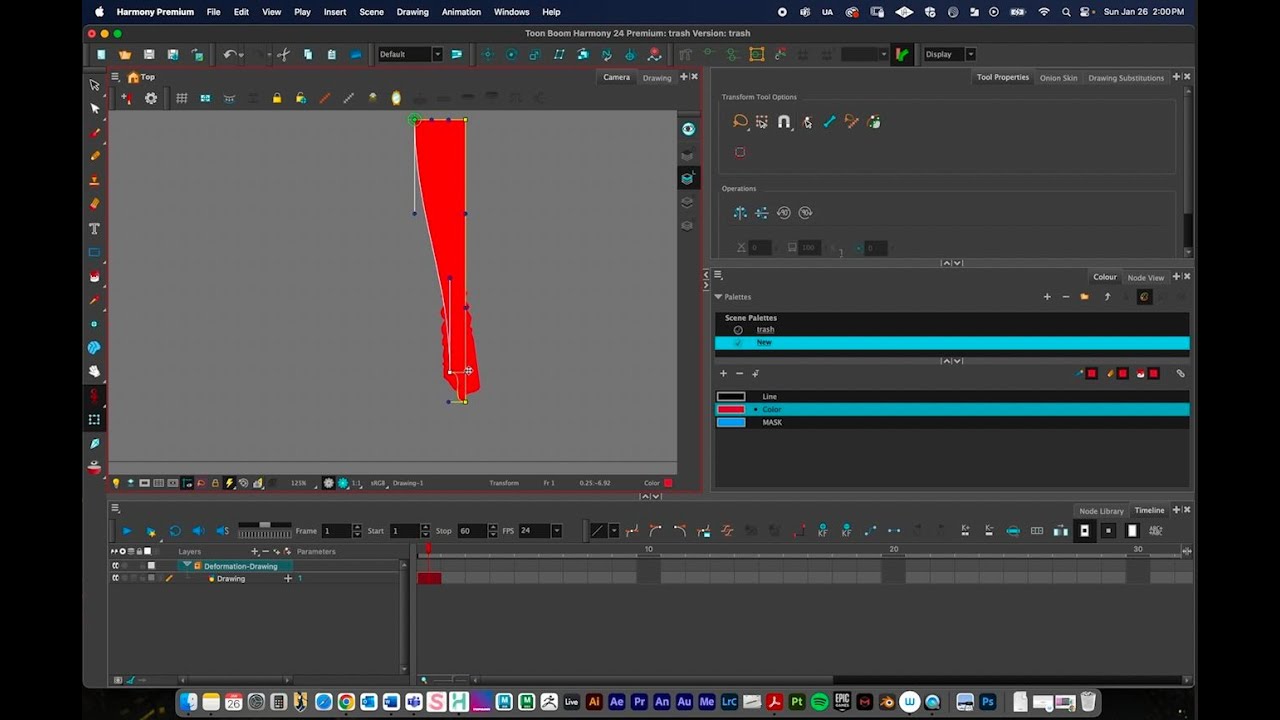The width and height of the screenshot is (1280, 720).
Task: Toggle the green Animate mode button
Action: click(x=902, y=54)
